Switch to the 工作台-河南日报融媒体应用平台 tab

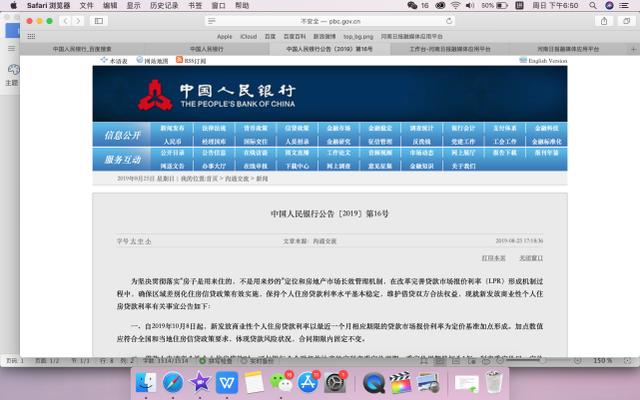point(450,49)
